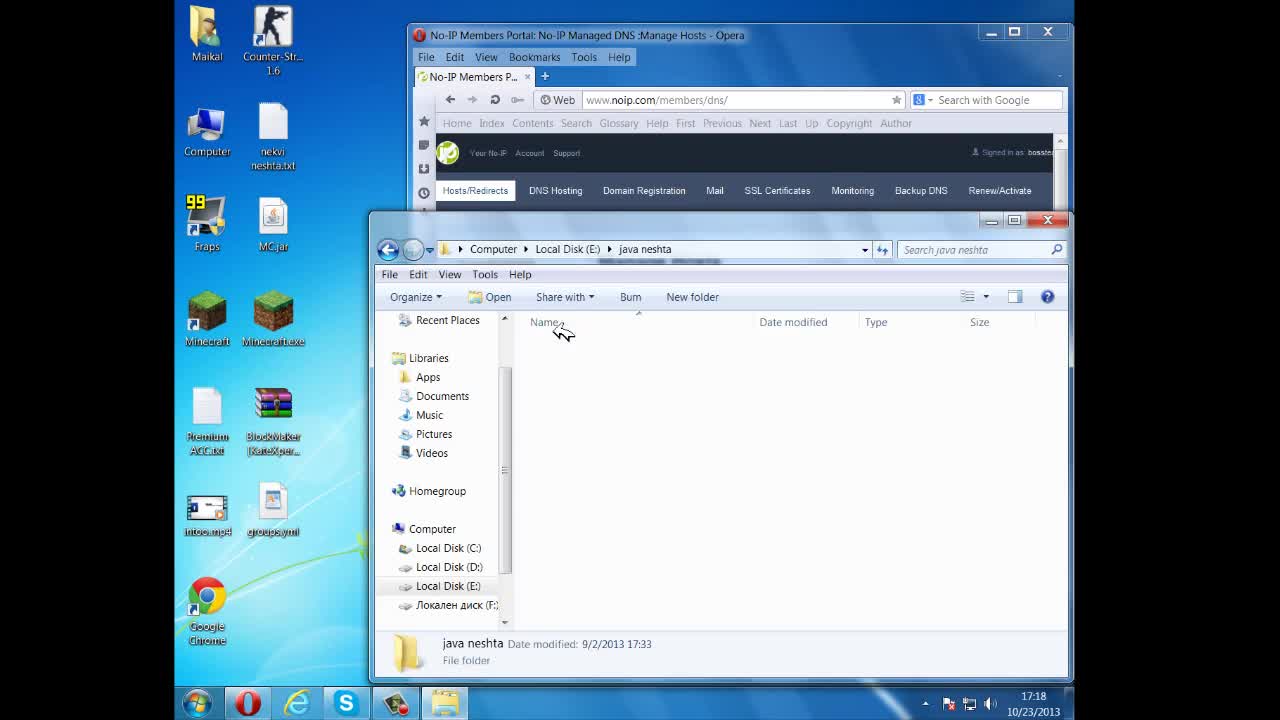Click the volume speaker tray icon
This screenshot has height=720, width=1280.
click(x=990, y=704)
